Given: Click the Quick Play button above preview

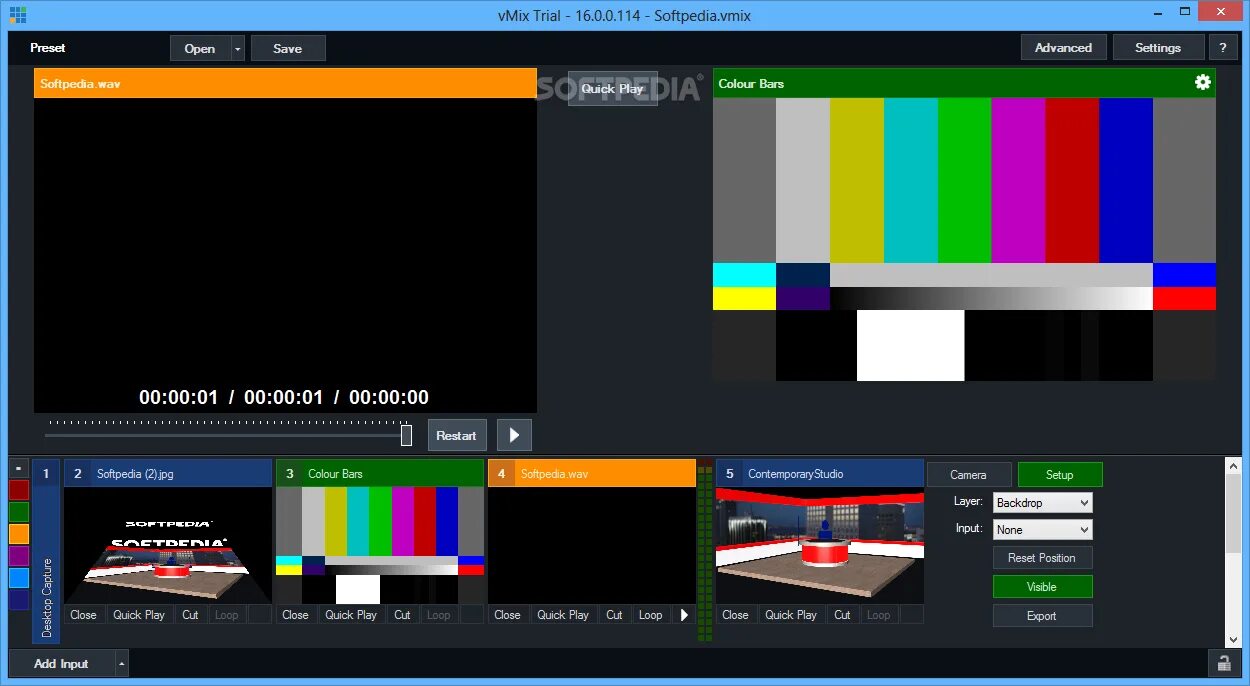Looking at the screenshot, I should tap(613, 88).
